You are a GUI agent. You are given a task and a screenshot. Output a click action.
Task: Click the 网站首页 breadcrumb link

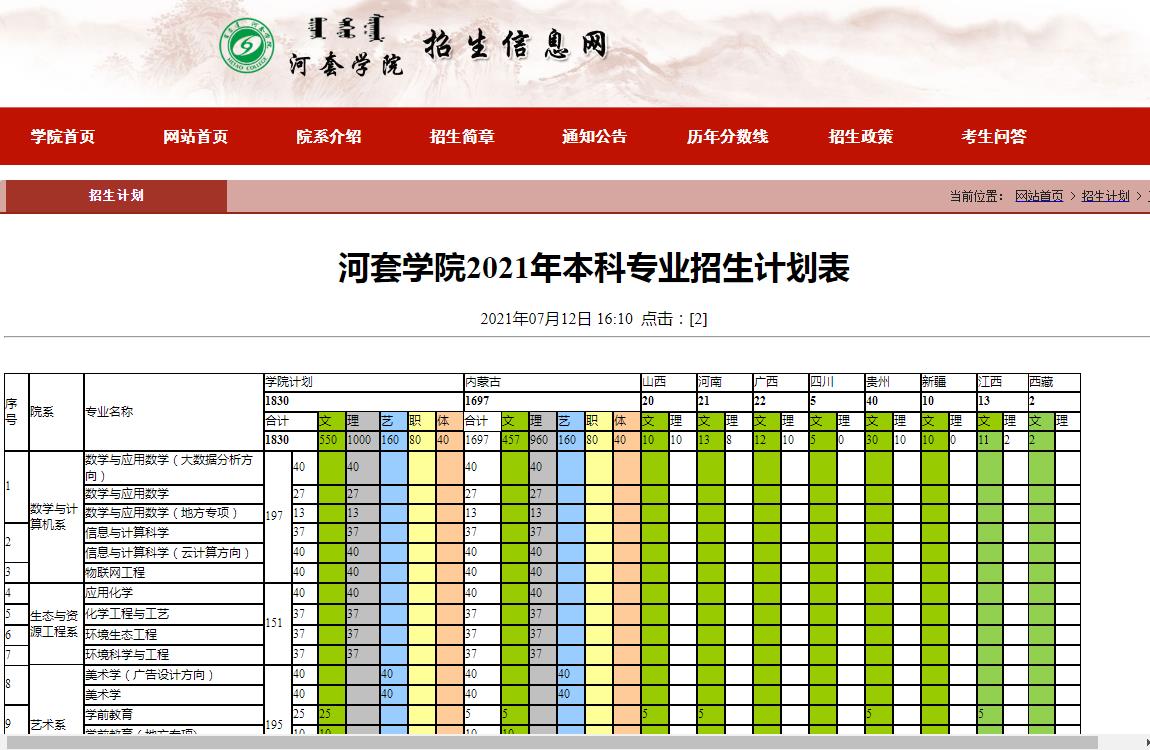(x=1039, y=196)
